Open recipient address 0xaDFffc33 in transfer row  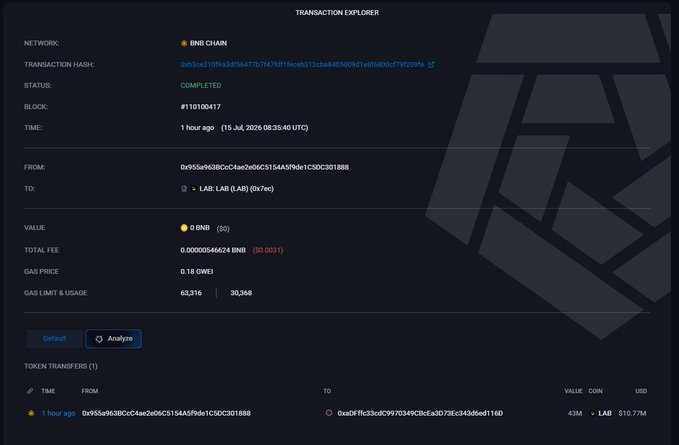click(x=420, y=413)
